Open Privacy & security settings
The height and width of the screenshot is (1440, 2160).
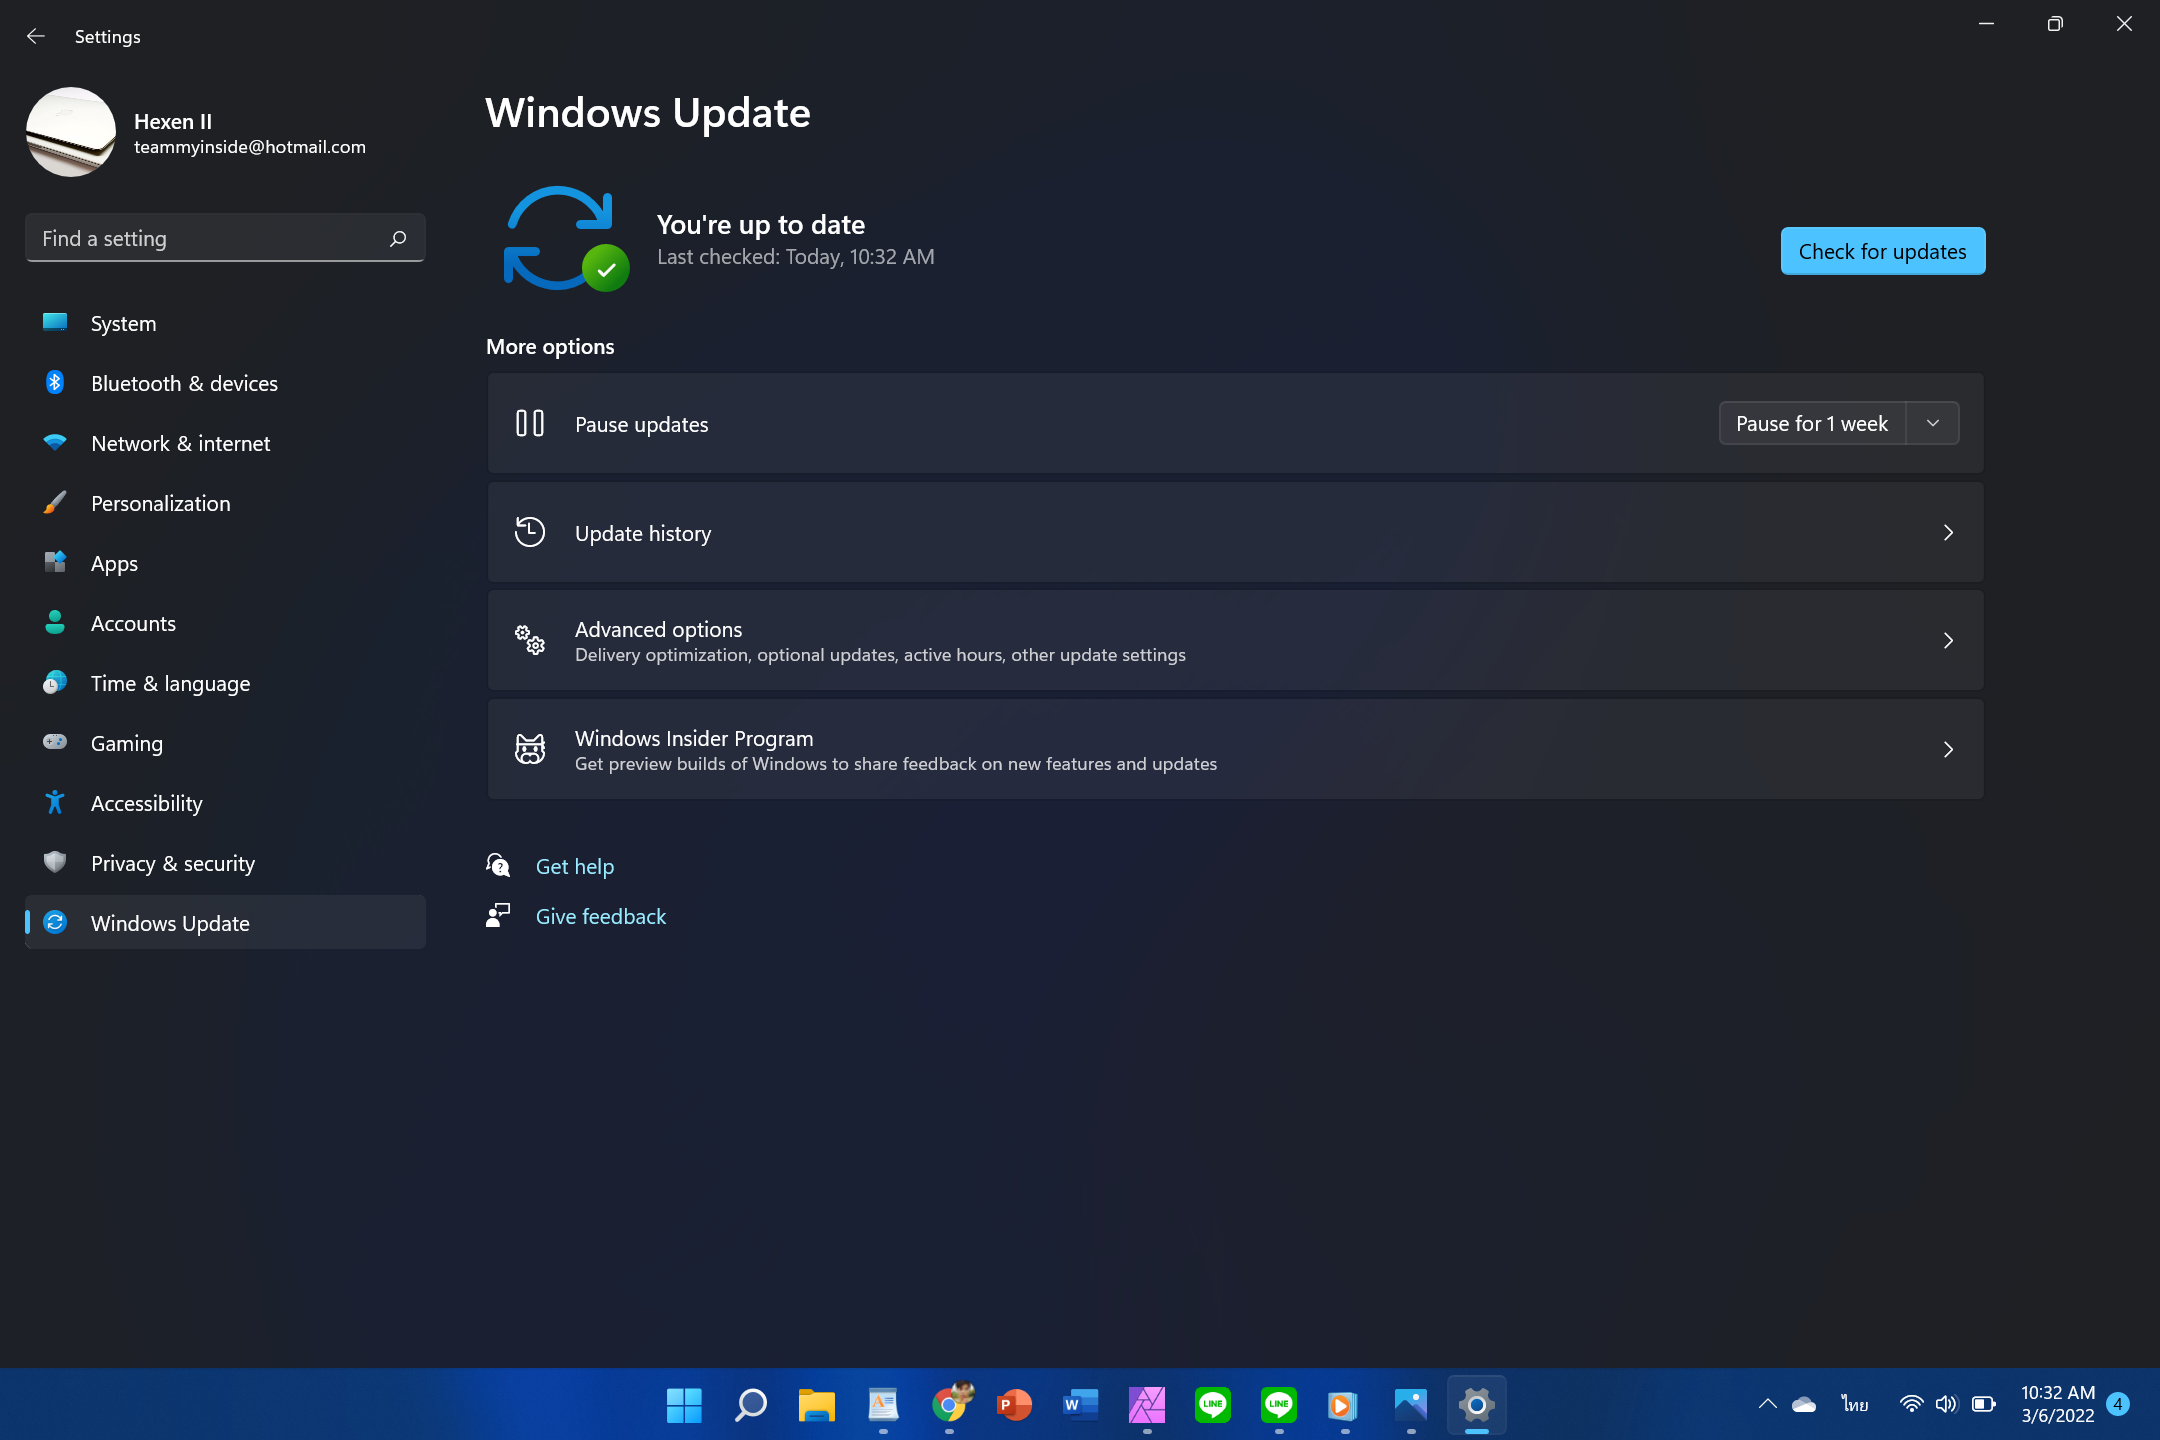172,861
